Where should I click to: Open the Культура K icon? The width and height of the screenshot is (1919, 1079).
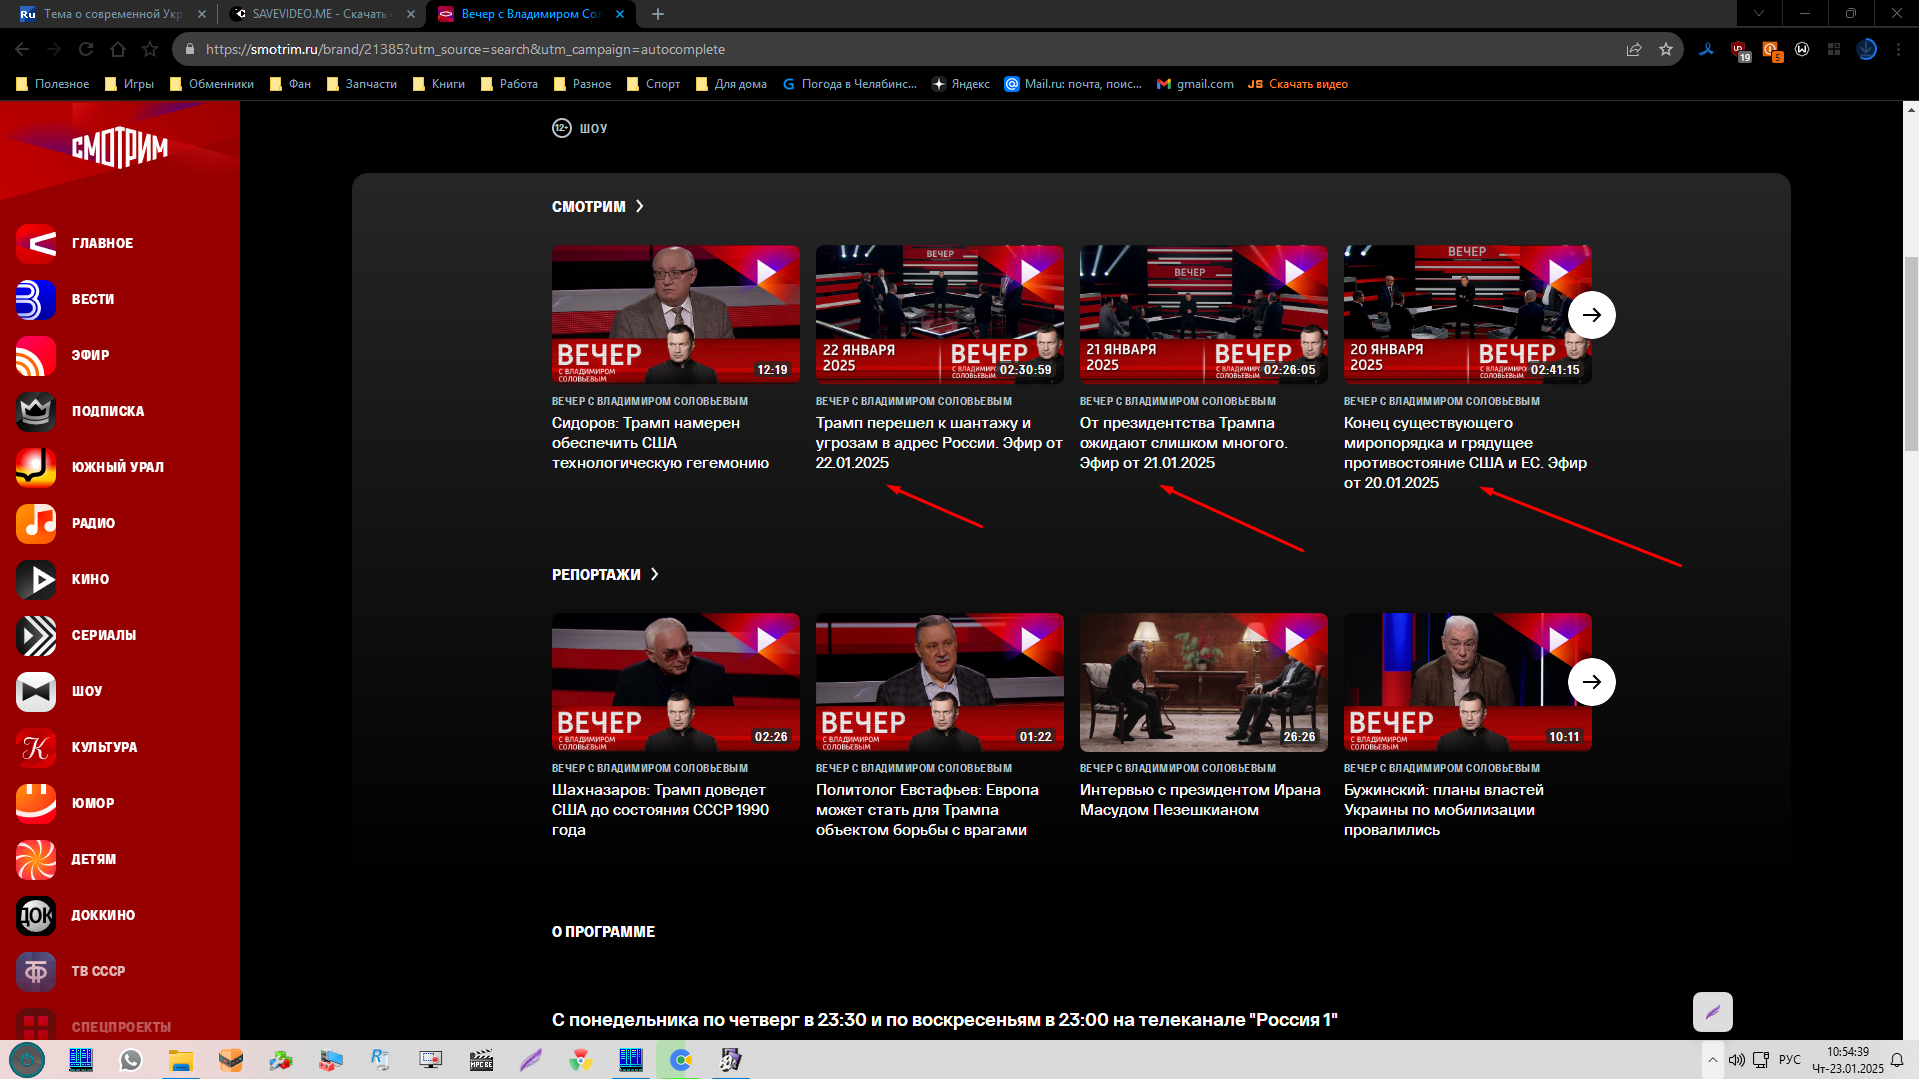click(36, 747)
